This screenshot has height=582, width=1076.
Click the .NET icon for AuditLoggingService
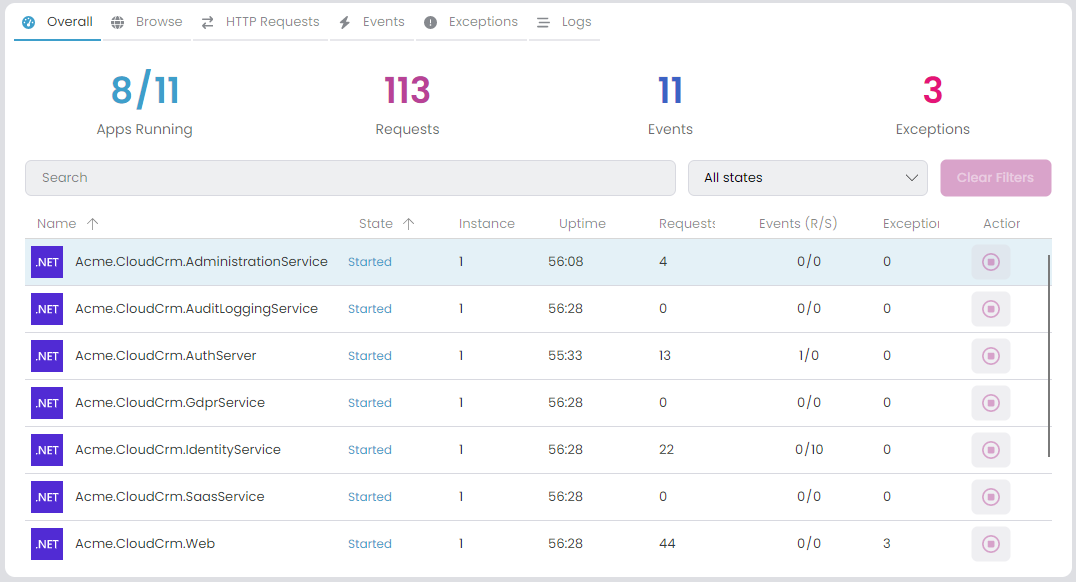[46, 308]
